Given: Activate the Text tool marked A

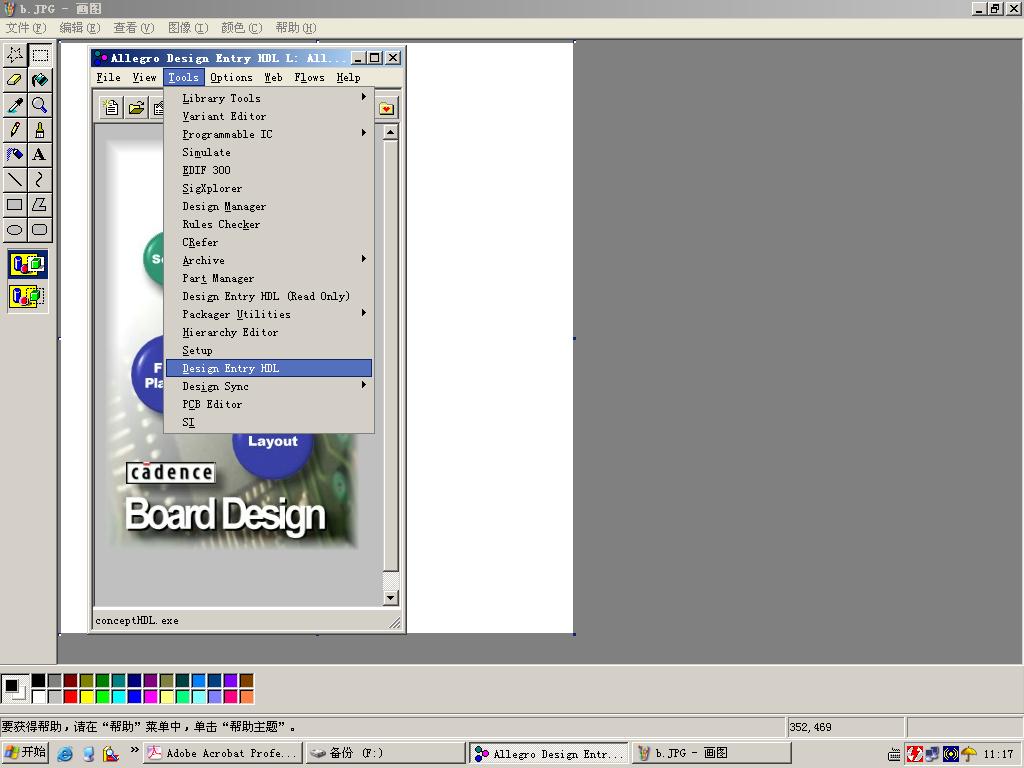Looking at the screenshot, I should click(40, 155).
